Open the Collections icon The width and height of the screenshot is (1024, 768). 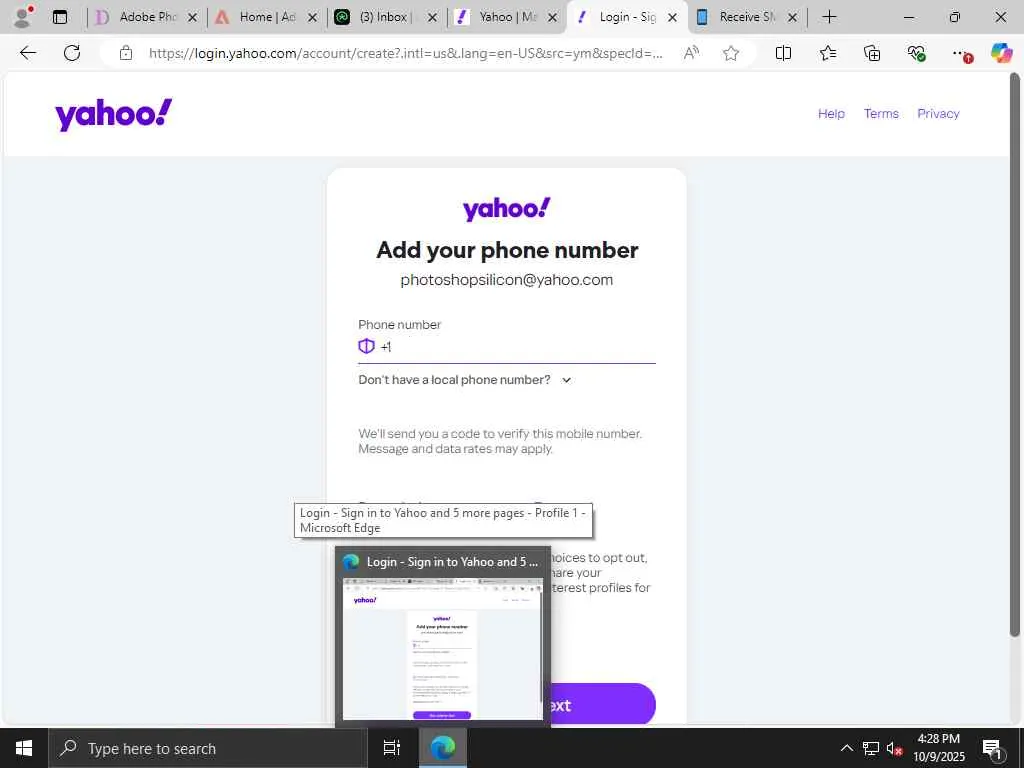(872, 54)
